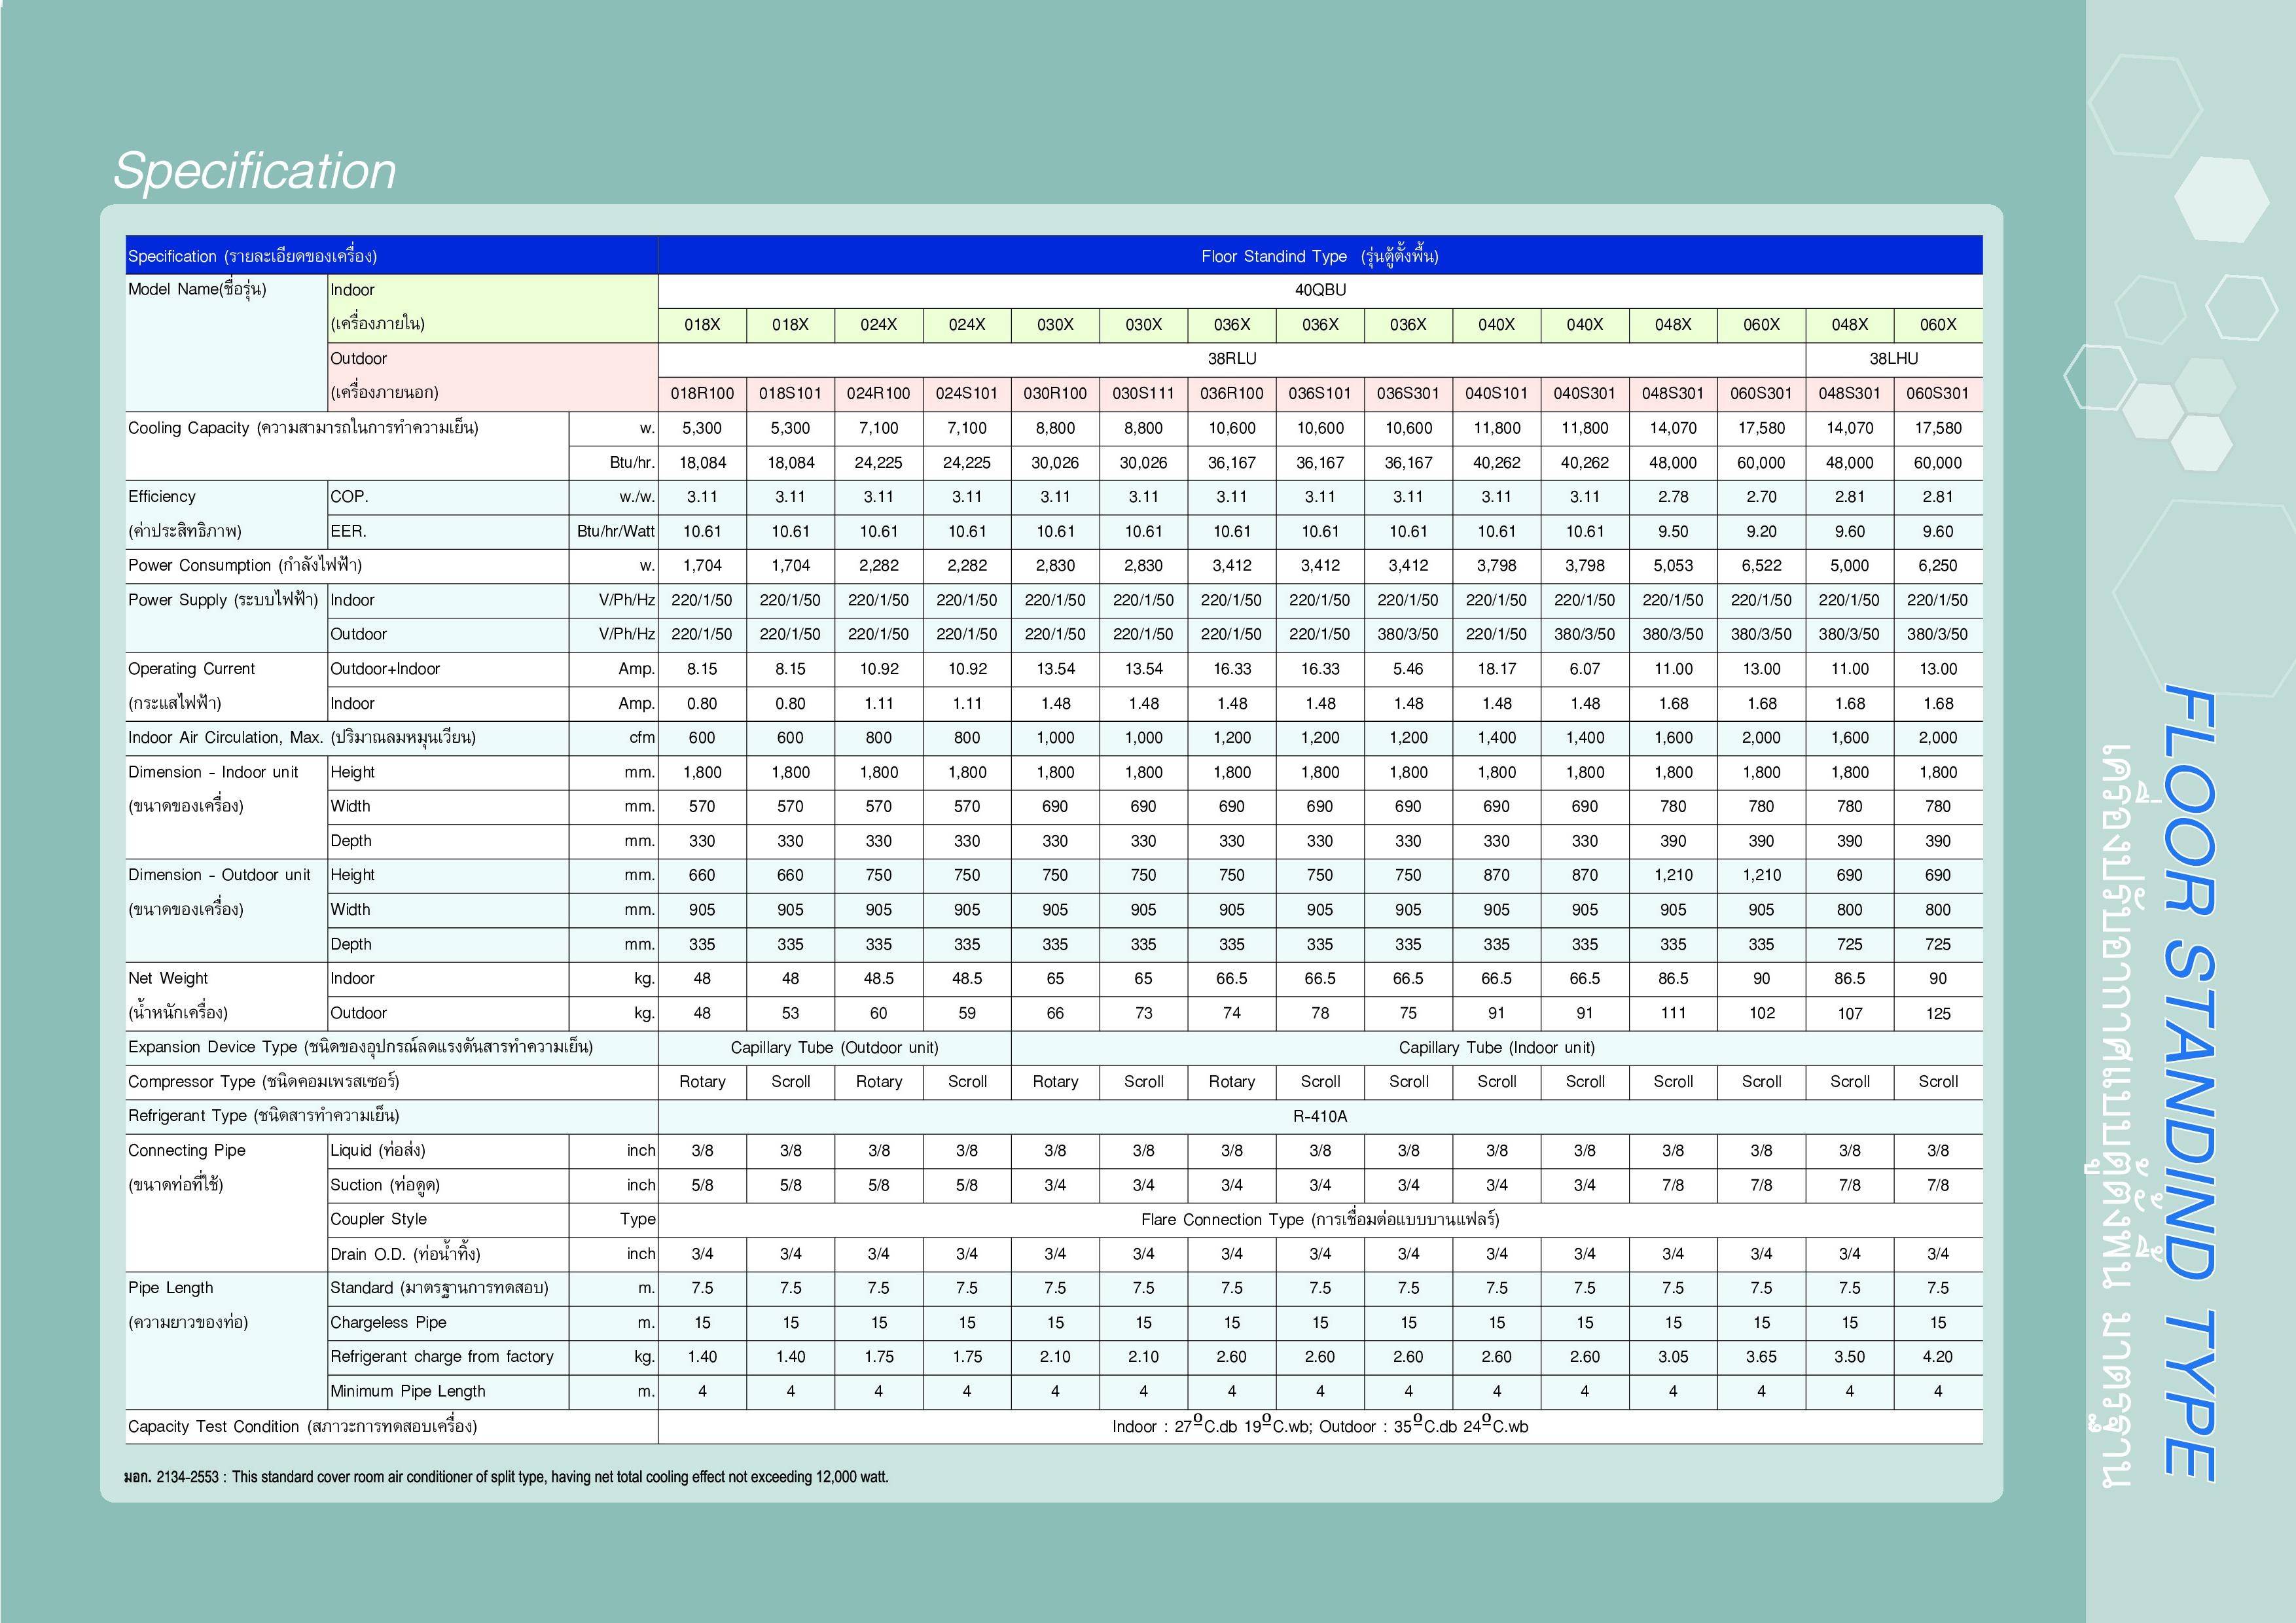Click the 38LHU outdoor series header
The image size is (2296, 1623).
[1893, 358]
